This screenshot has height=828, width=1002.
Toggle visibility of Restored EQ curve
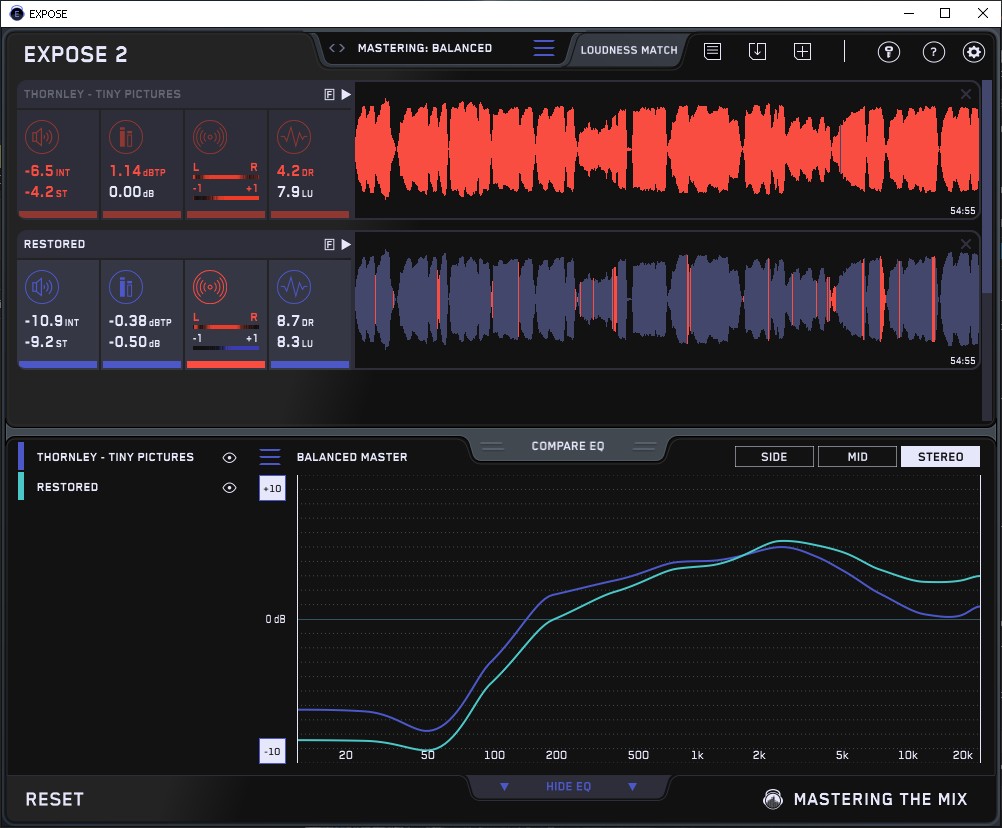click(x=230, y=487)
